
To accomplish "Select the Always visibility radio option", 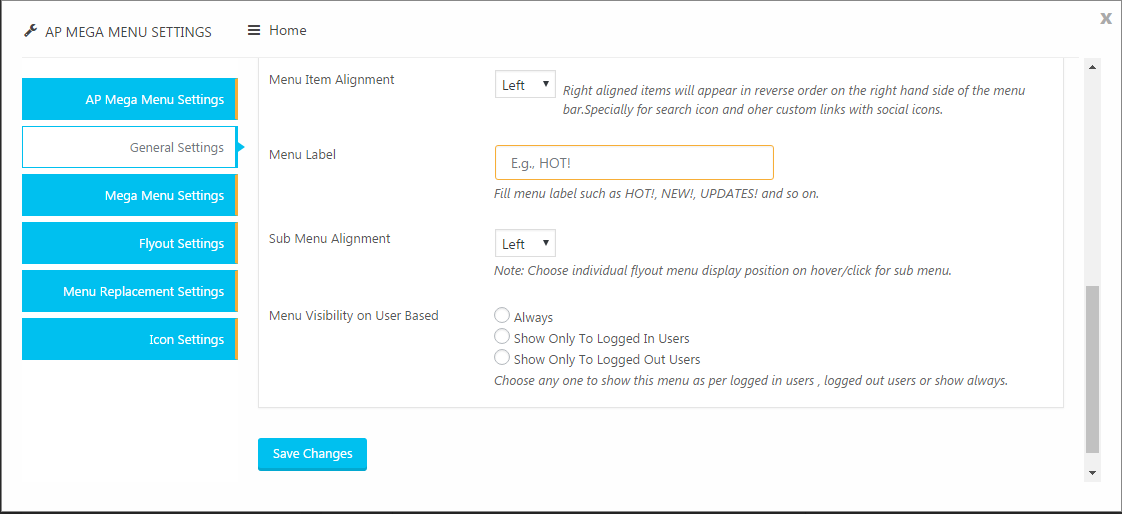I will click(x=502, y=315).
